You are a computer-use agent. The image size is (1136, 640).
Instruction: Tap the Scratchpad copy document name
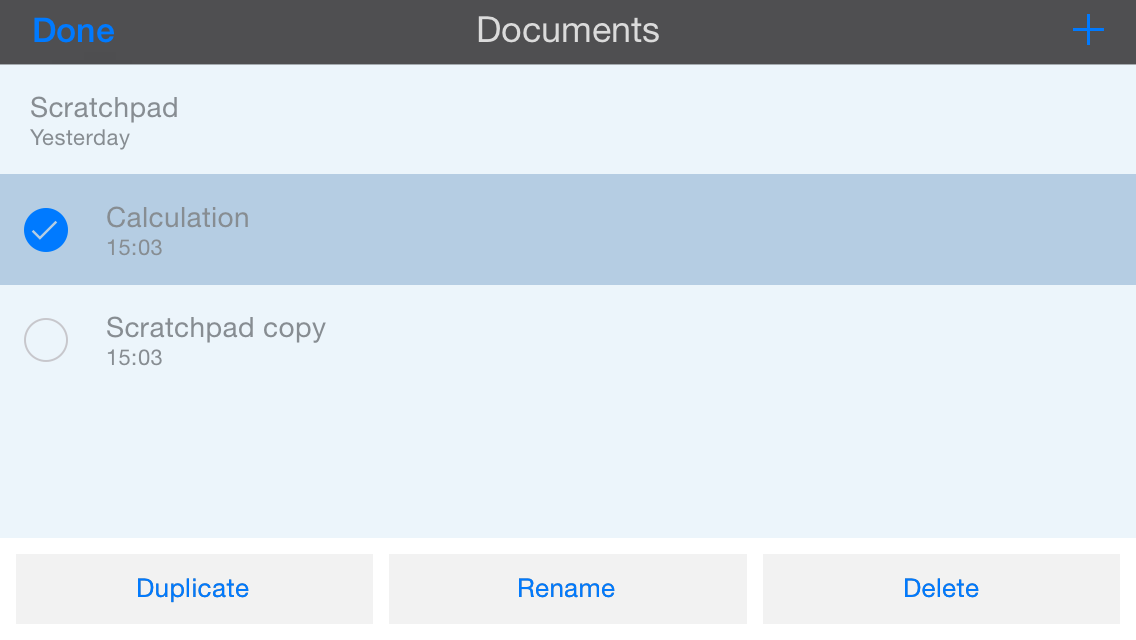pyautogui.click(x=216, y=328)
